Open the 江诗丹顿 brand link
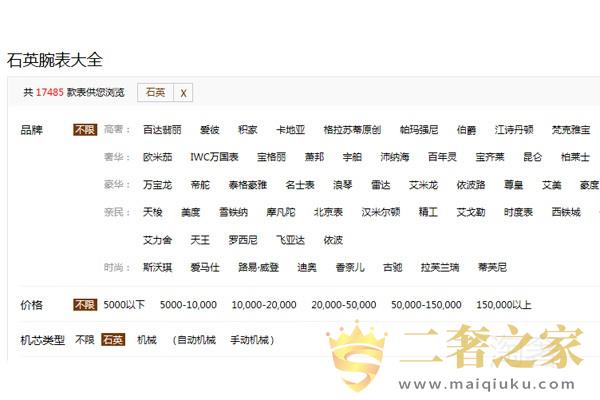This screenshot has height=400, width=600. (514, 130)
